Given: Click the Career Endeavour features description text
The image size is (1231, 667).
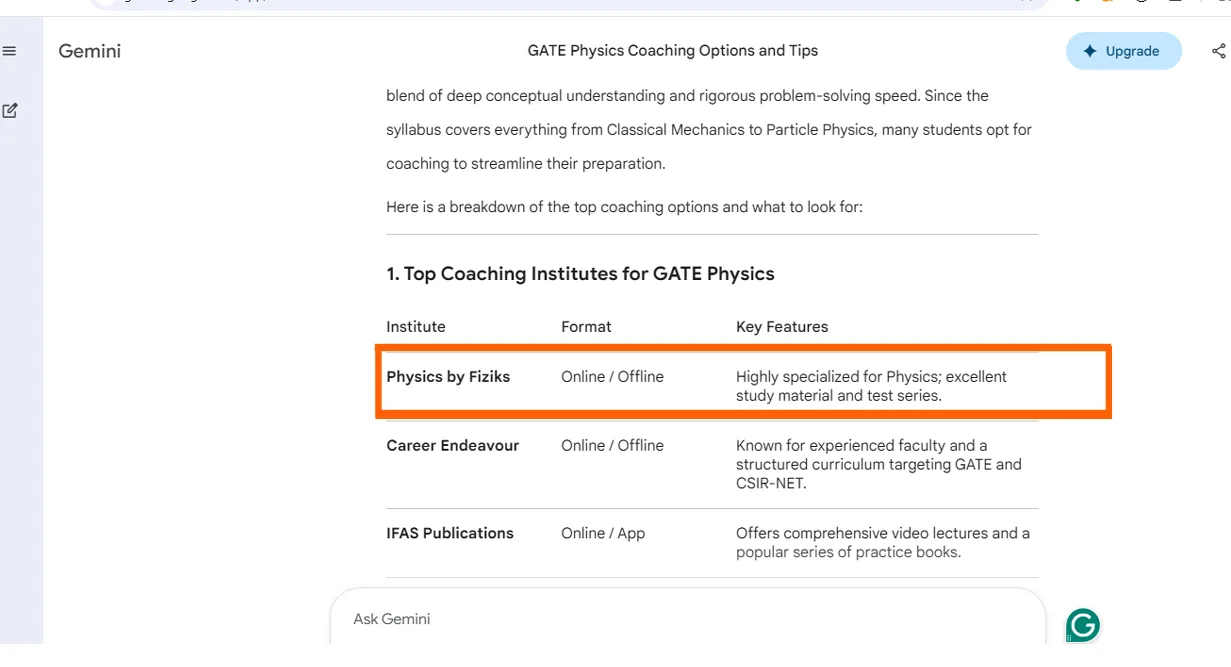Looking at the screenshot, I should click(879, 465).
